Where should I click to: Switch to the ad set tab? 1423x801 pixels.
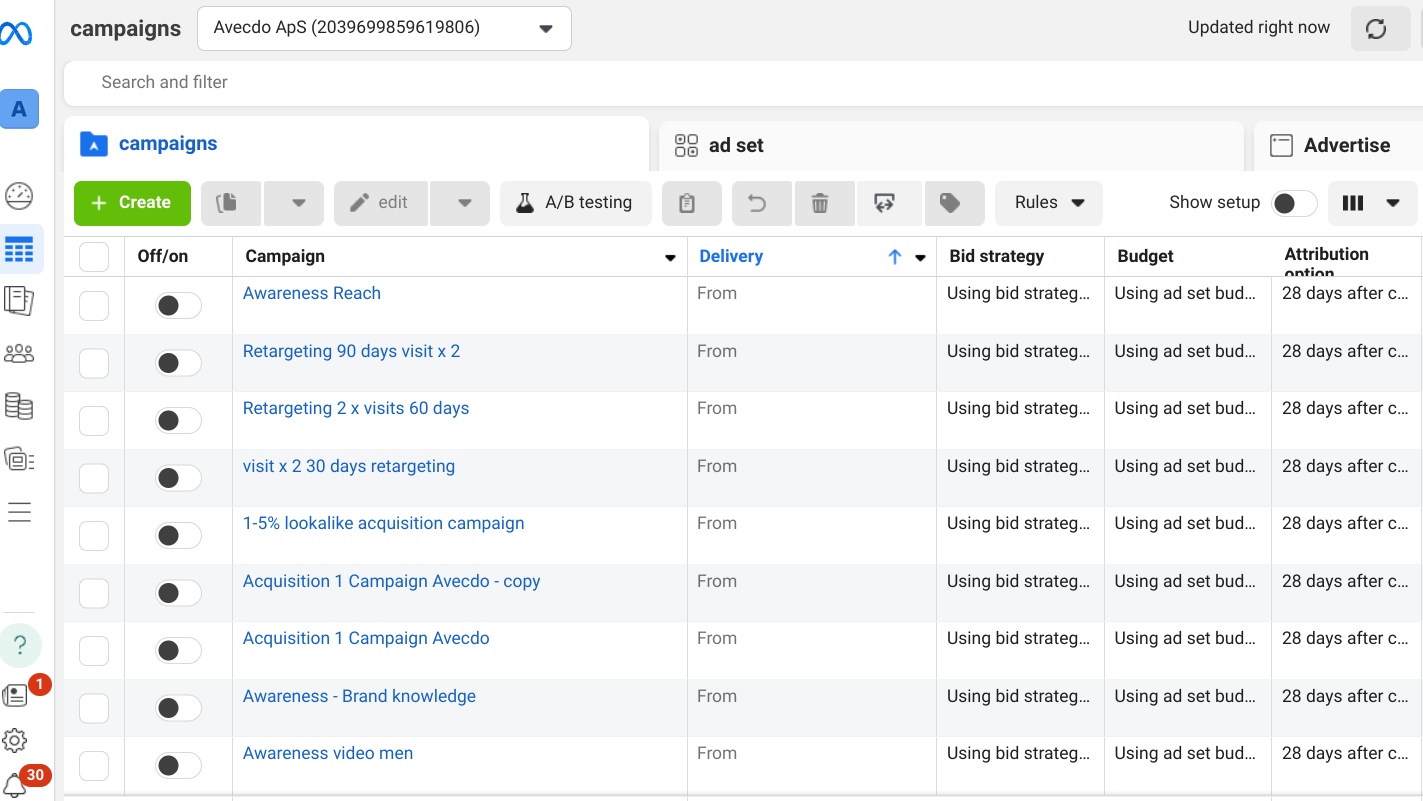736,146
